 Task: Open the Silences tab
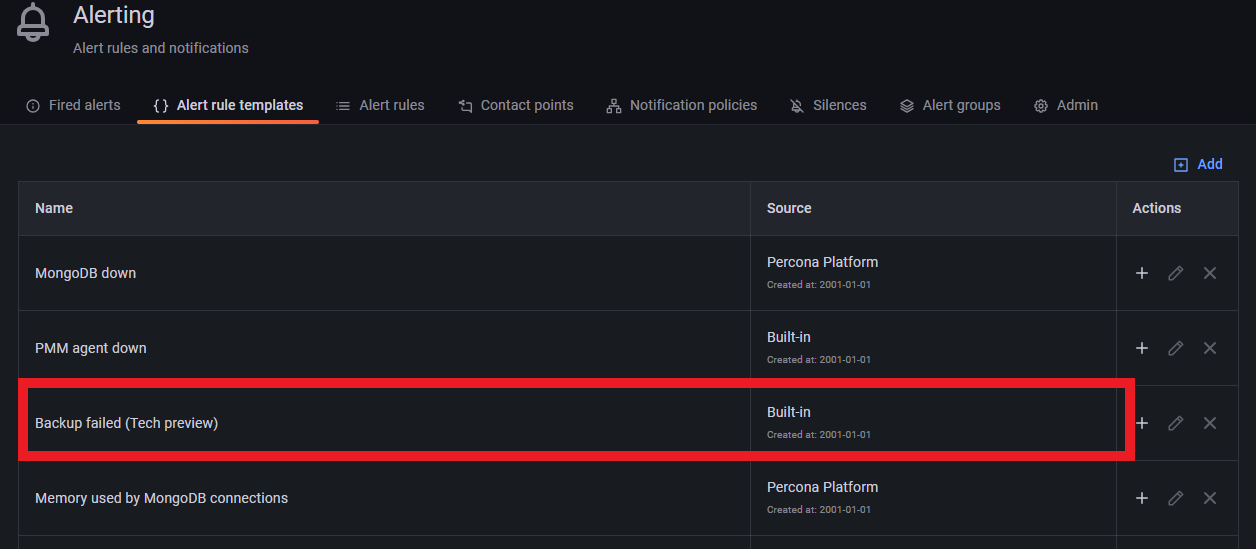pyautogui.click(x=828, y=105)
